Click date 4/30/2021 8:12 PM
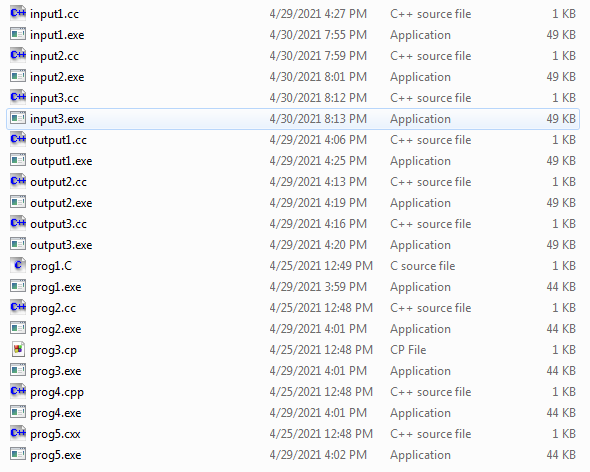The width and height of the screenshot is (590, 472). tap(318, 98)
